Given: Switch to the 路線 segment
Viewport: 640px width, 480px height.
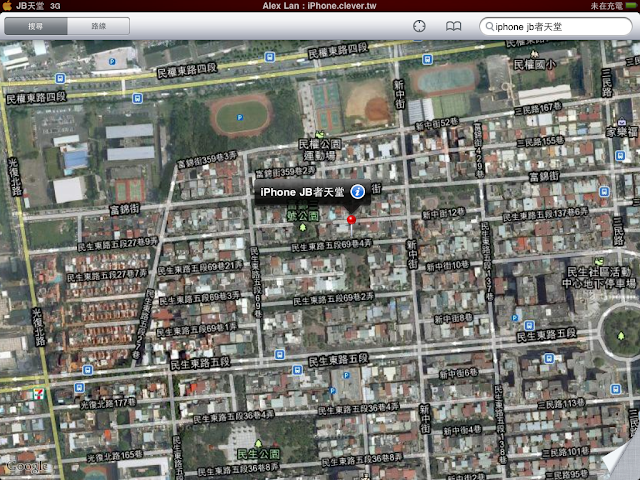Looking at the screenshot, I should point(98,26).
